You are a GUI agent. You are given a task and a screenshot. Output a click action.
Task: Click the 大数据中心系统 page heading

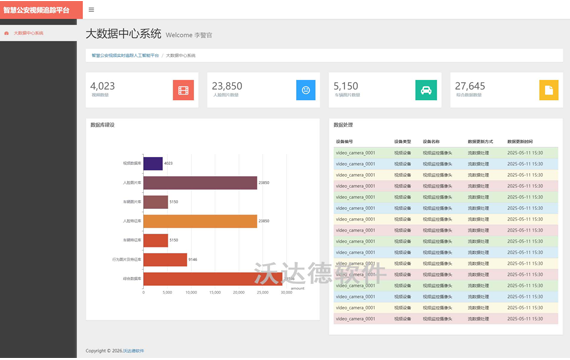(124, 33)
